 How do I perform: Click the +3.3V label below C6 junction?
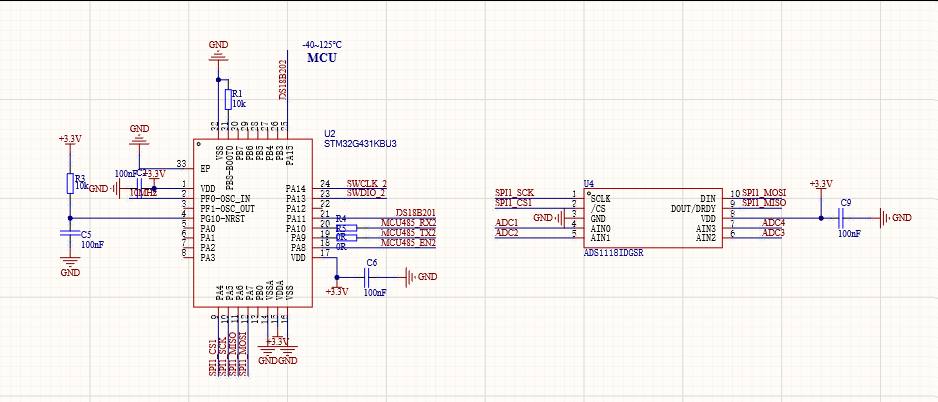tap(336, 292)
